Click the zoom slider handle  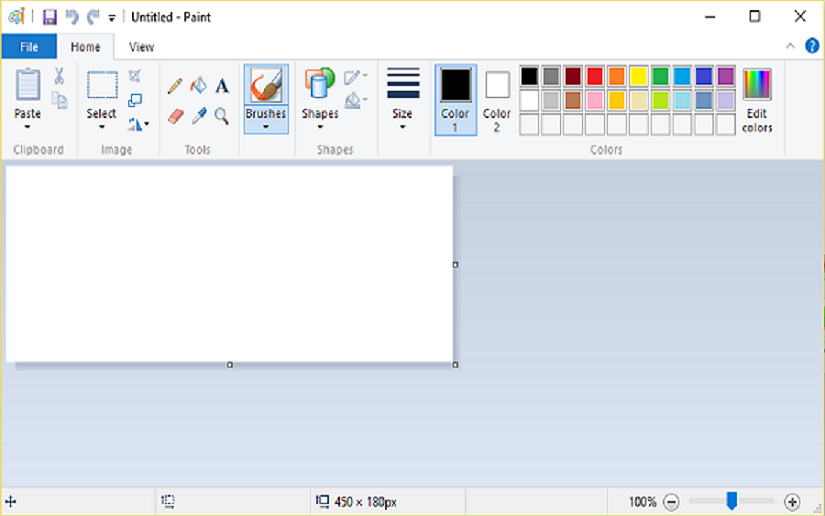[732, 500]
